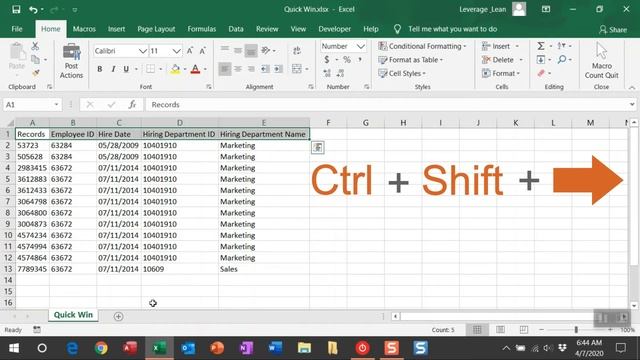640x360 pixels.
Task: Open the font size 11 dropdown
Action: (176, 51)
